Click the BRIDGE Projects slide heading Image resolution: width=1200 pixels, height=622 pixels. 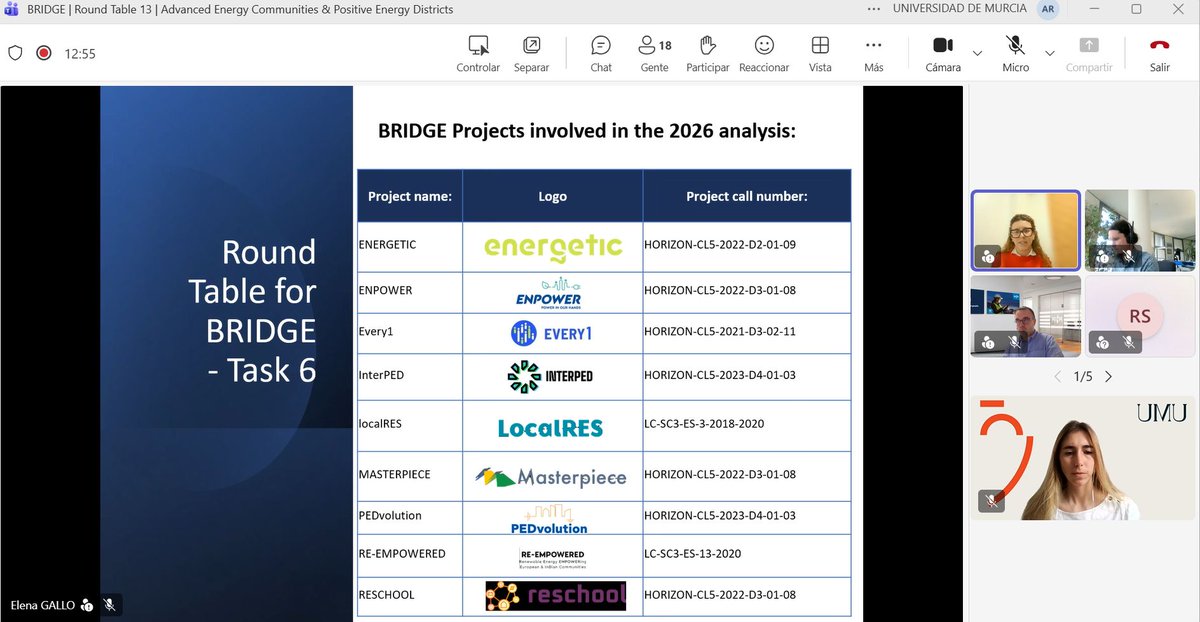(x=587, y=130)
